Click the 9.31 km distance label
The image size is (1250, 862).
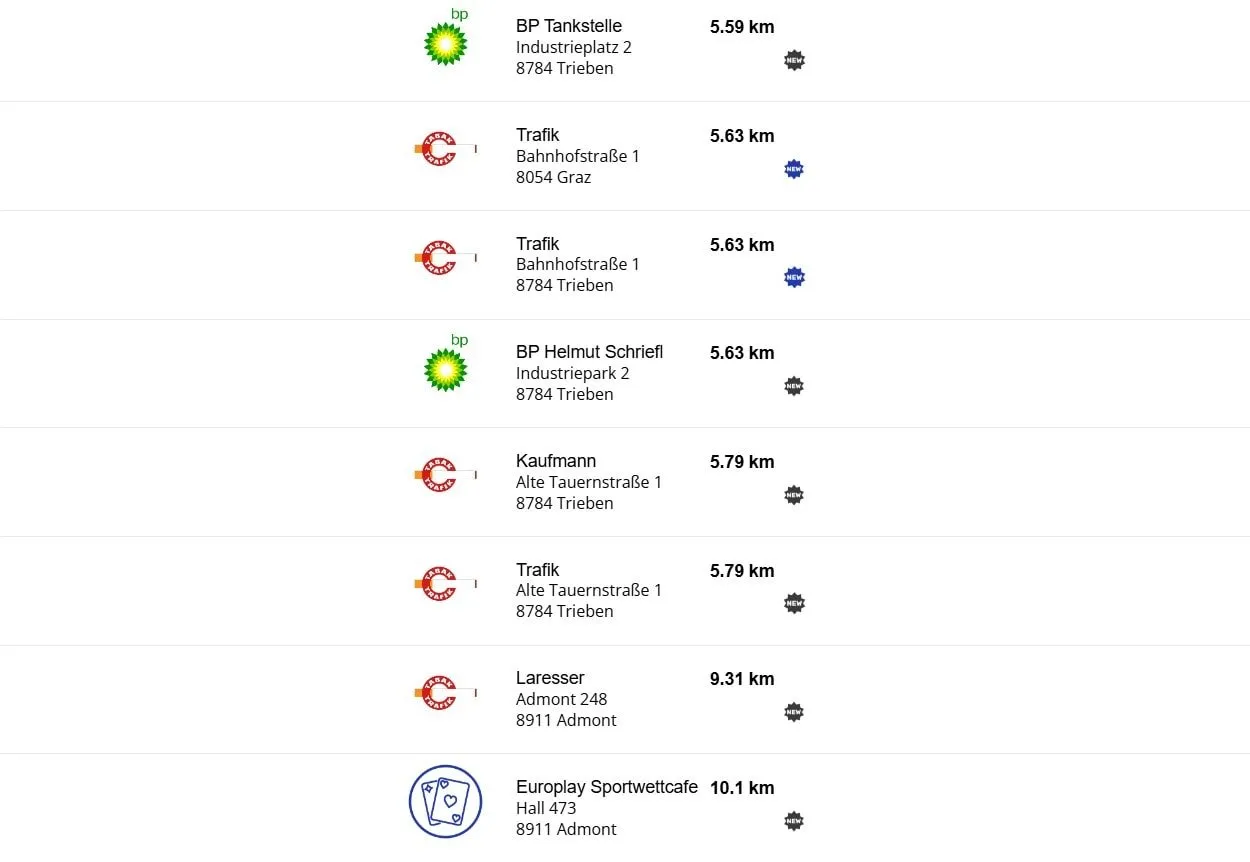coord(742,679)
